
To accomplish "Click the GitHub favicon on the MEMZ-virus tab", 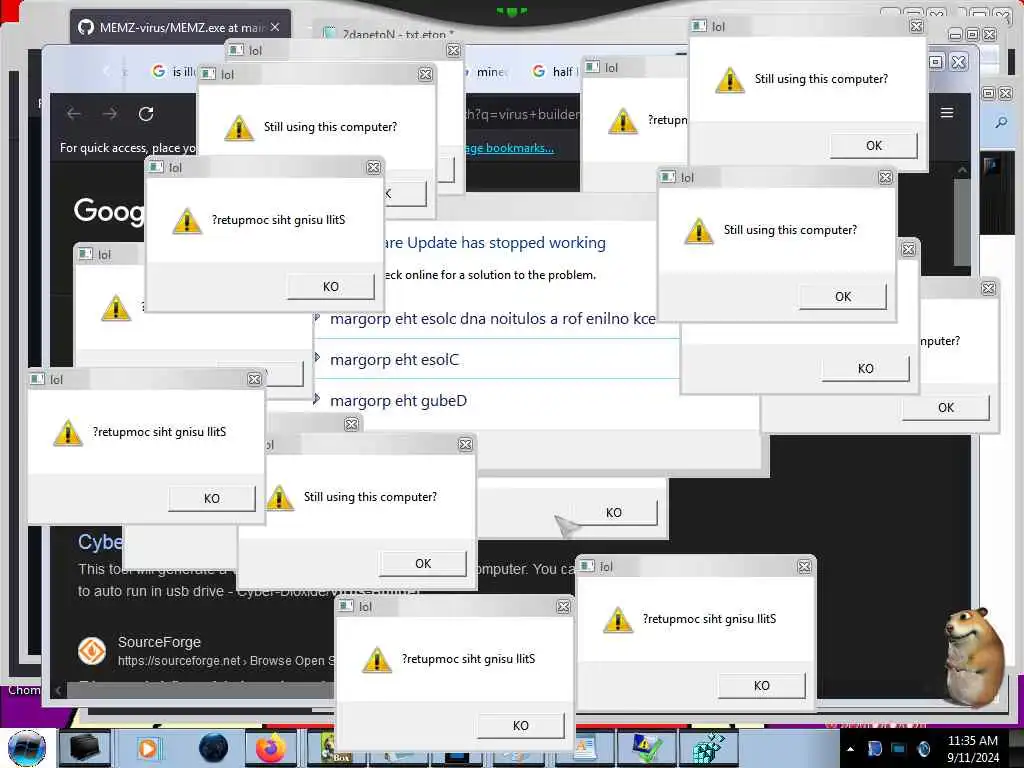I will click(86, 27).
